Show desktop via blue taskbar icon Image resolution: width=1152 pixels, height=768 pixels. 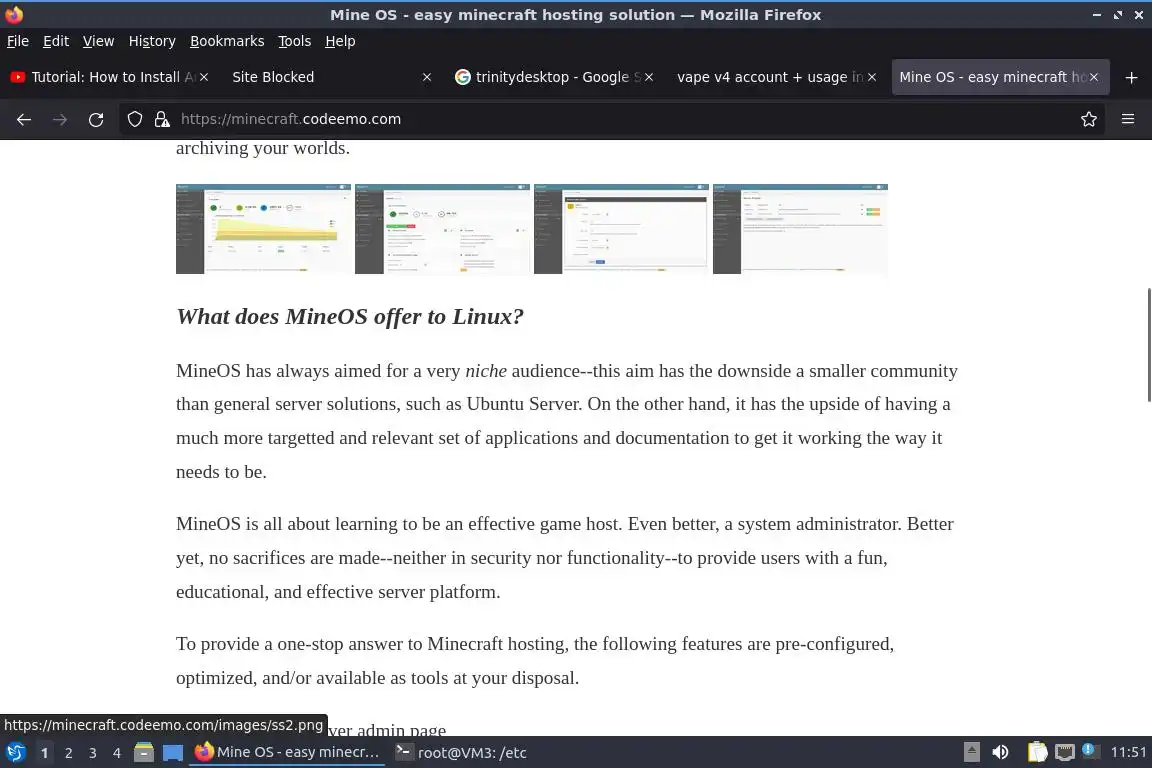[173, 753]
